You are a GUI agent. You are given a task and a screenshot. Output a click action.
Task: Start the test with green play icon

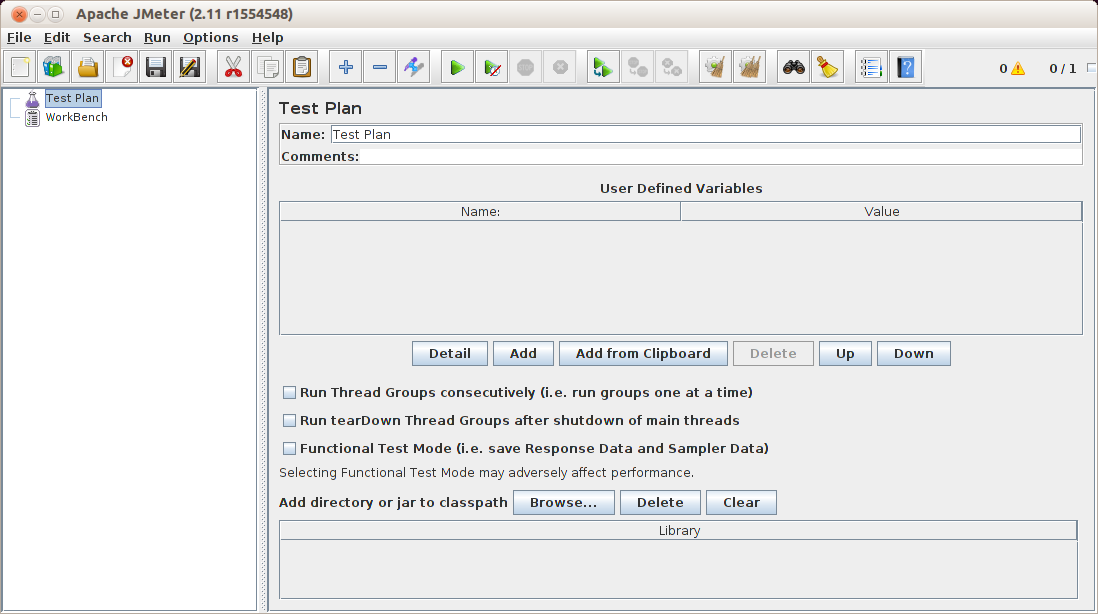coord(457,67)
